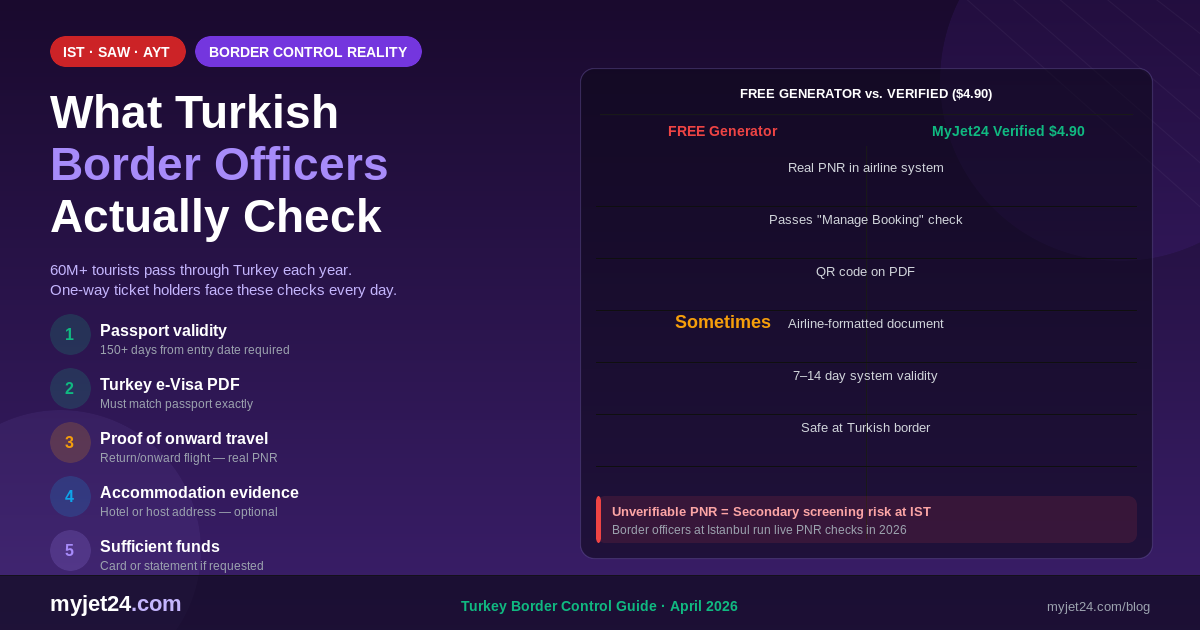The width and height of the screenshot is (1200, 630).
Task: Select the Passes "Manage Booking" check row
Action: point(865,220)
